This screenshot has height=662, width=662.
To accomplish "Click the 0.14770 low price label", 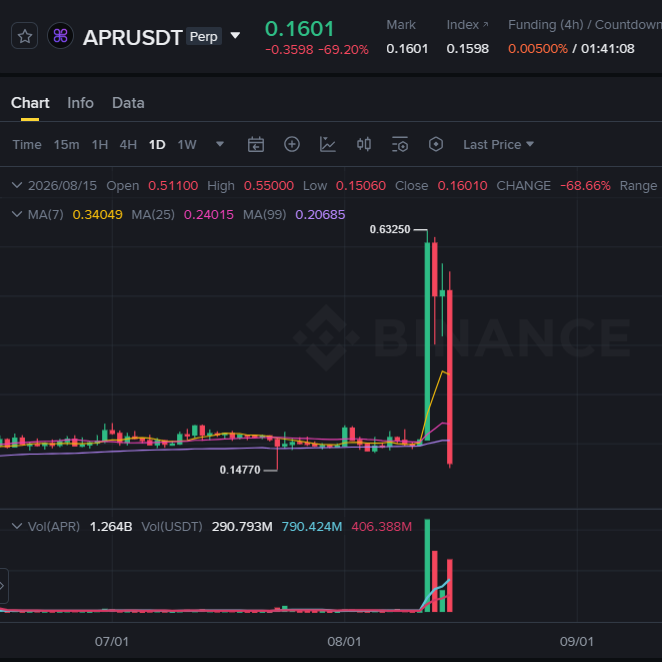I will [x=240, y=470].
